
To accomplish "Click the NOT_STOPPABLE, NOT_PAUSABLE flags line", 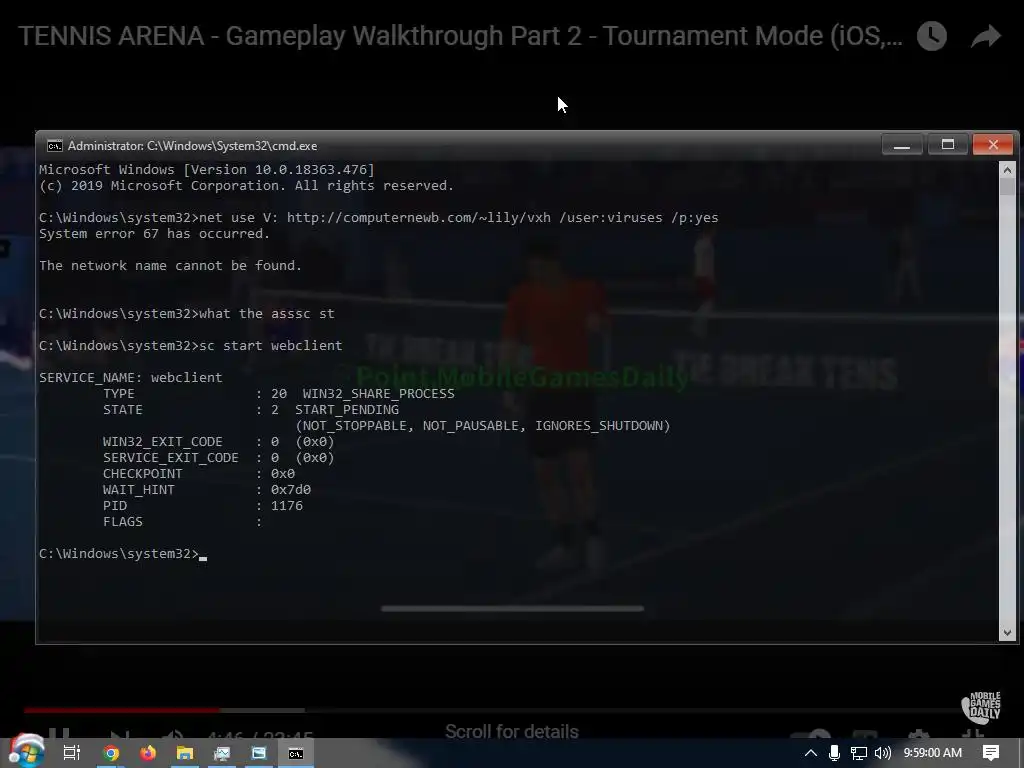I will pos(483,426).
